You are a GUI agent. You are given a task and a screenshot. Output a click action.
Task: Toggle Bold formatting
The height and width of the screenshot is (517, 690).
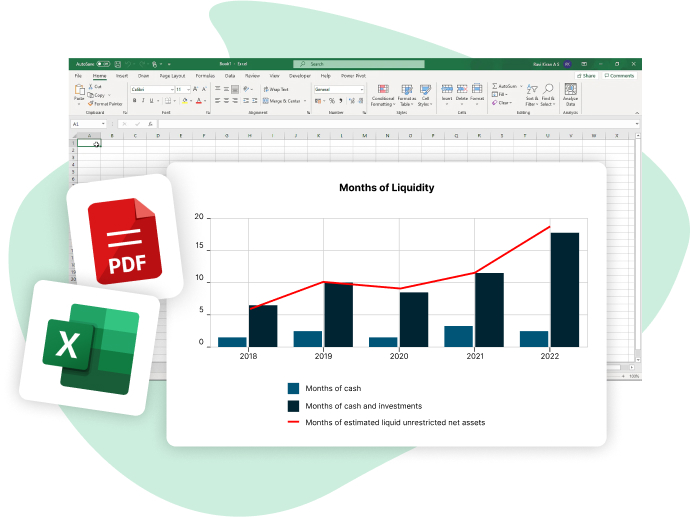tap(135, 101)
